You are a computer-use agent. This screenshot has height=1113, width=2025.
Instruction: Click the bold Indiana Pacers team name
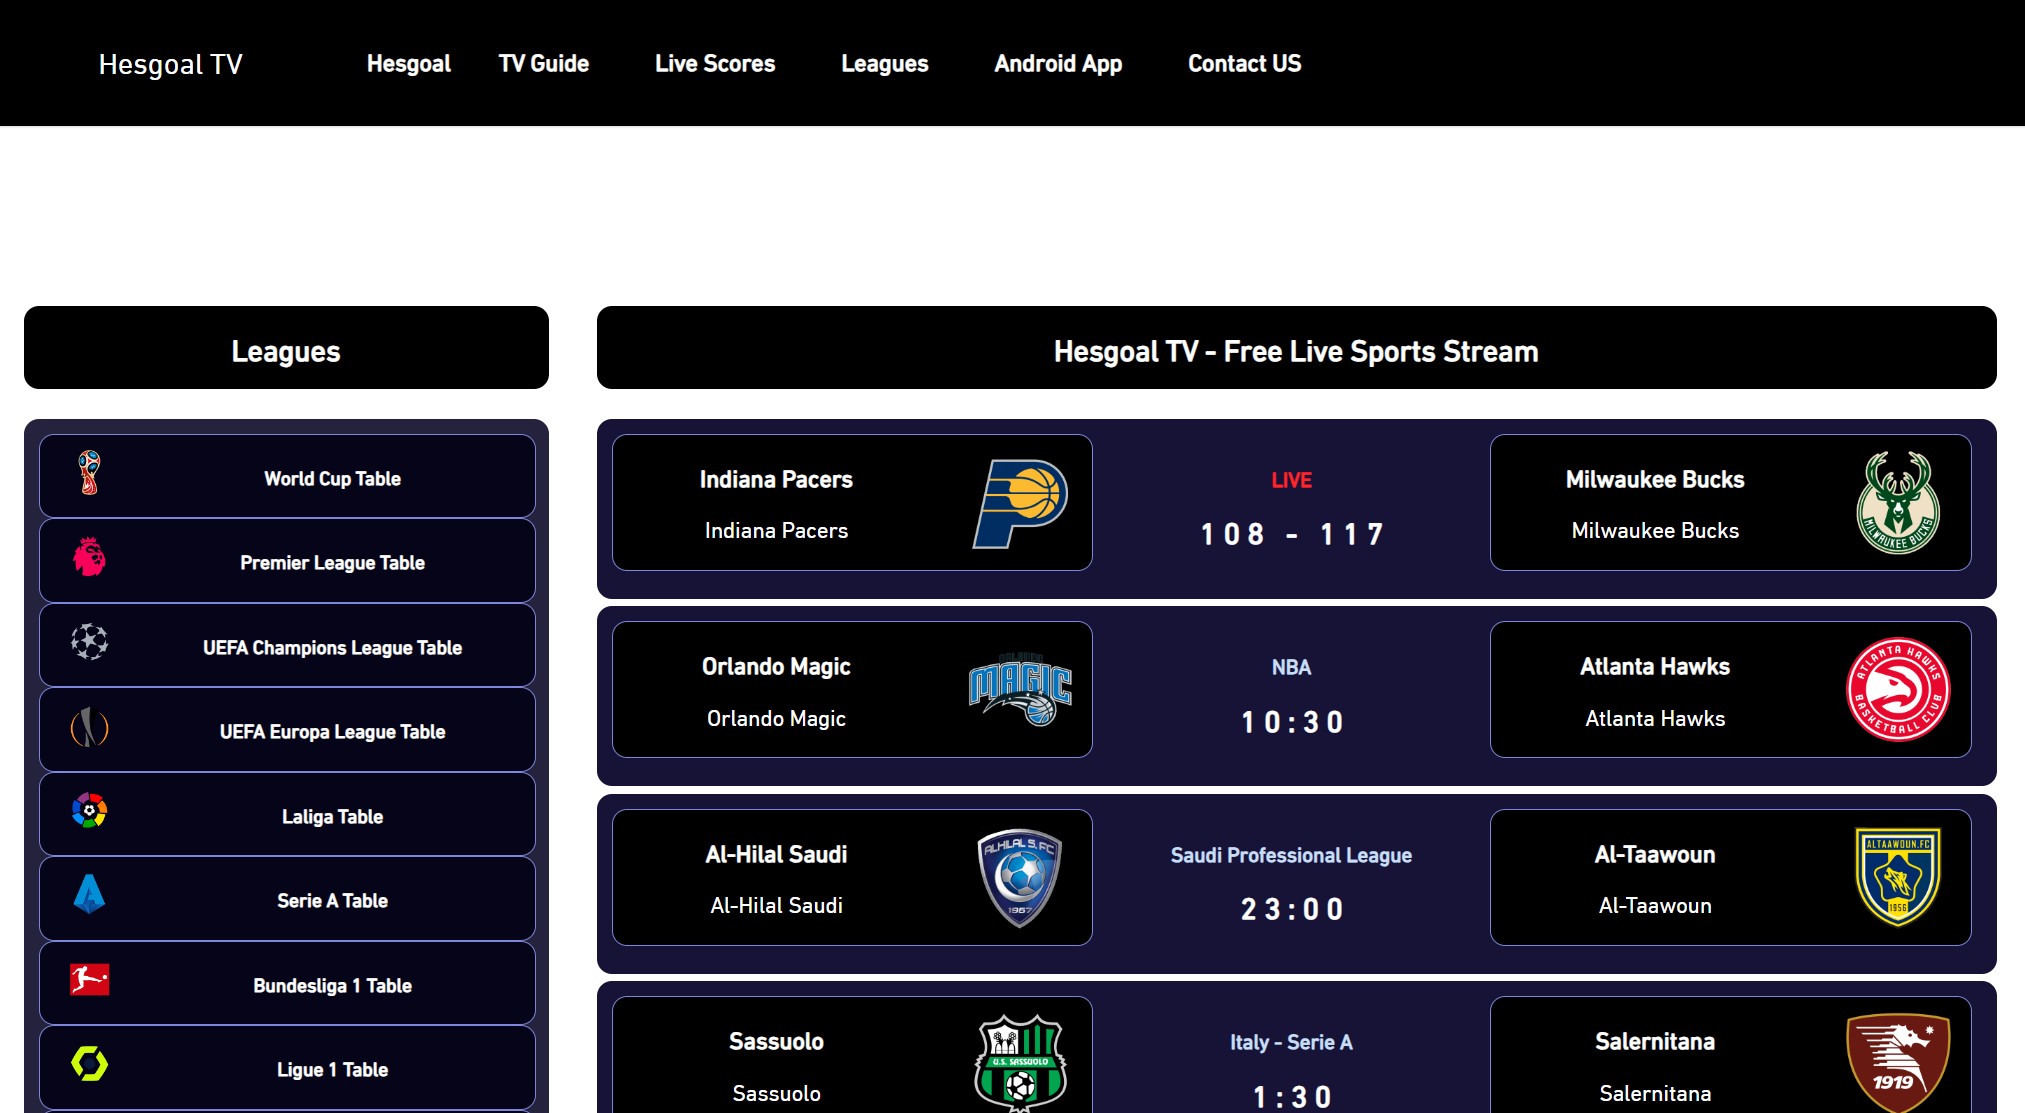coord(776,480)
